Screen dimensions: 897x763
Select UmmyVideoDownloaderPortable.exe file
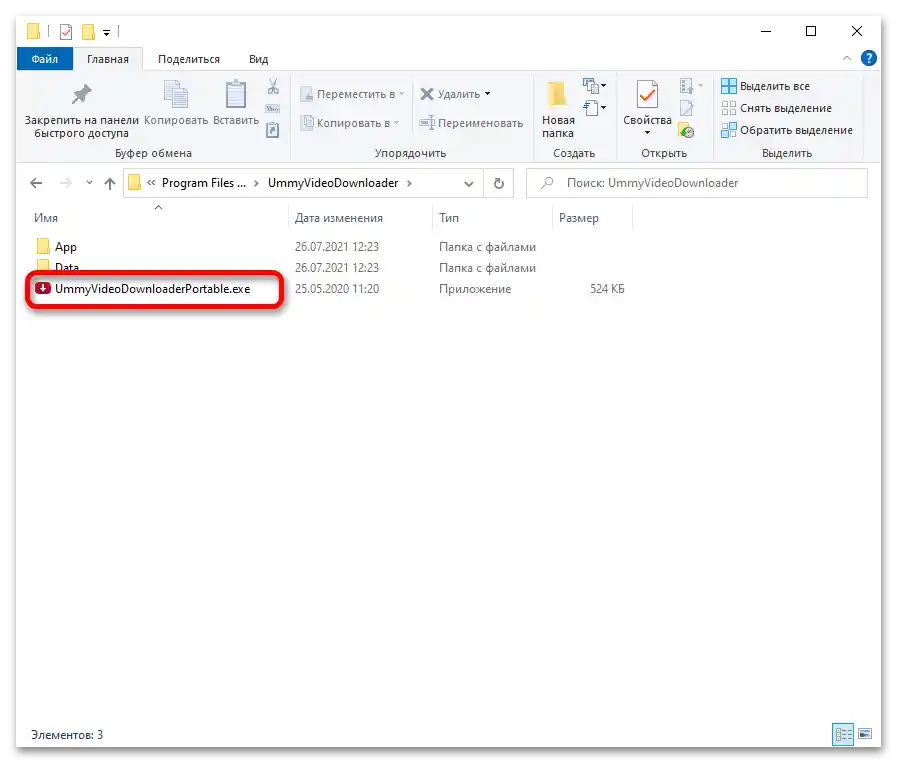(153, 289)
